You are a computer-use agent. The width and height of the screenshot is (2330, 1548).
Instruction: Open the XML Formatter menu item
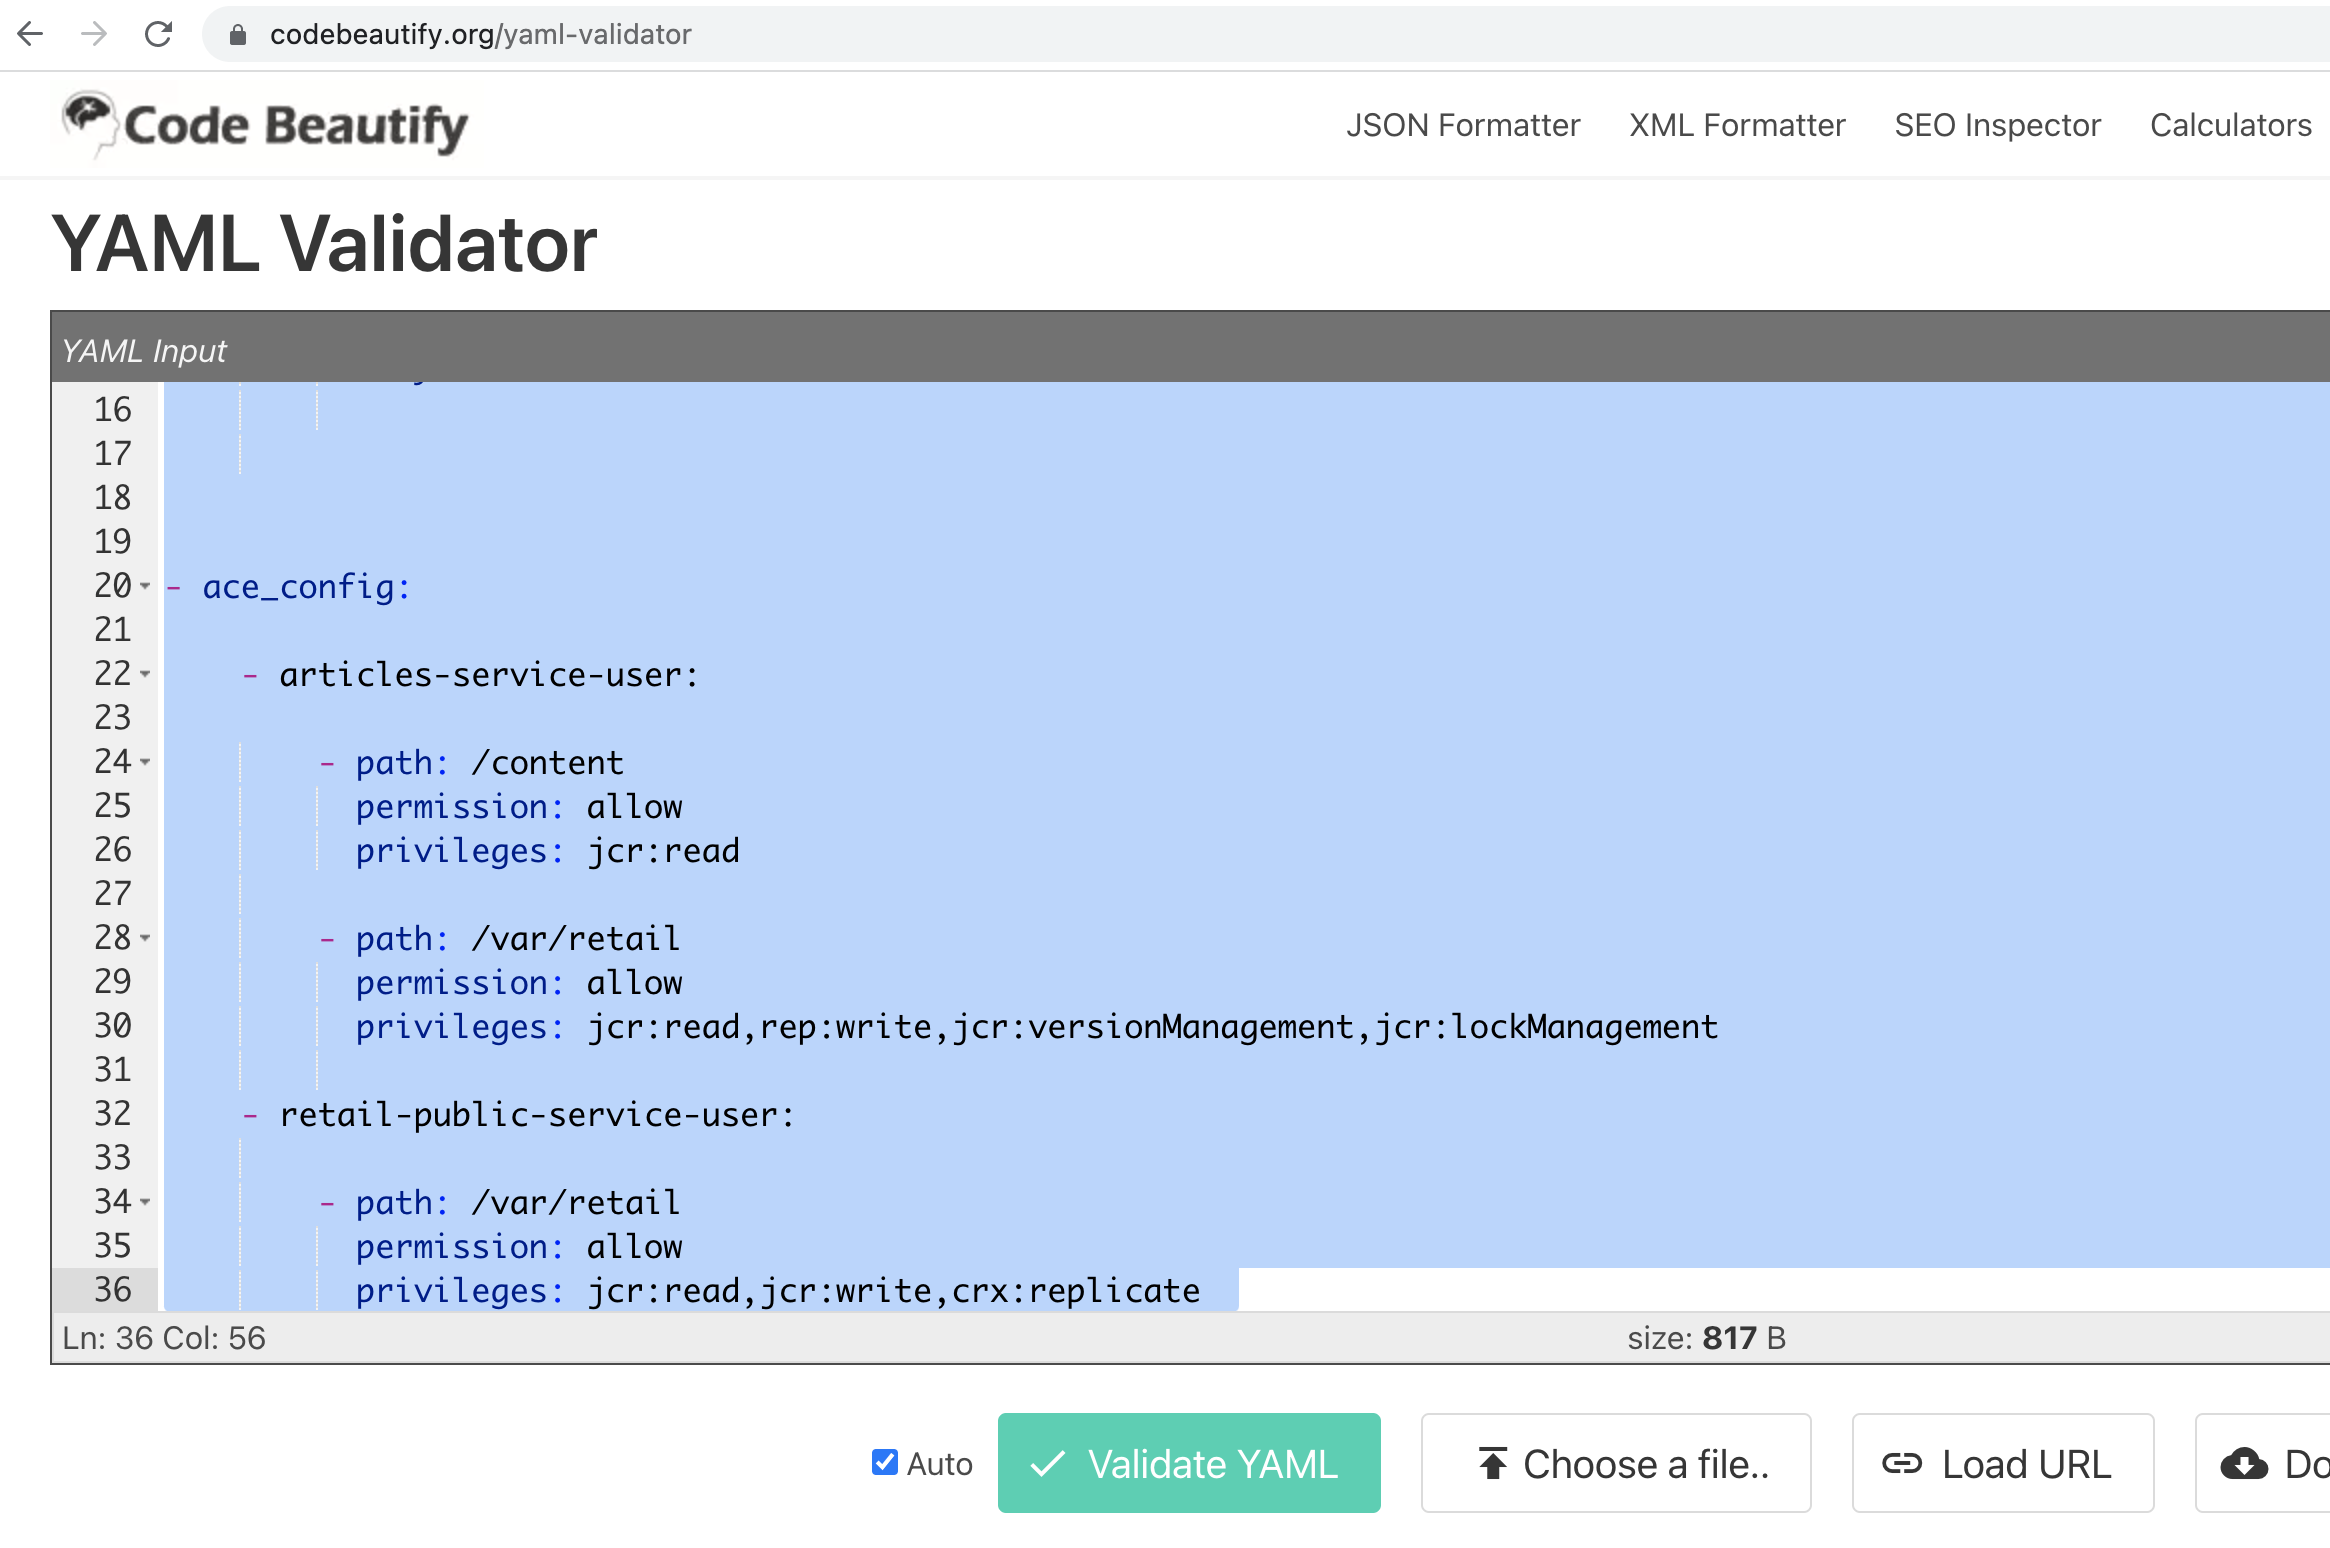1737,125
